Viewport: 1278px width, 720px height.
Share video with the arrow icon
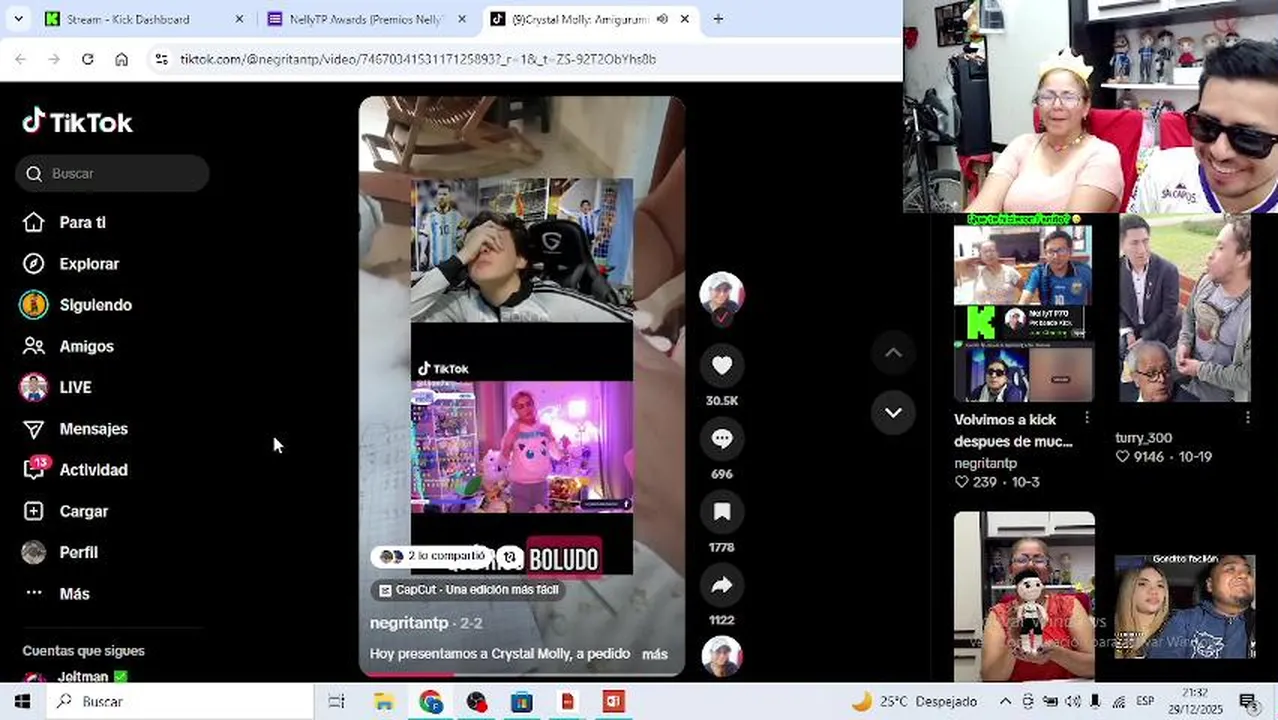pyautogui.click(x=722, y=586)
